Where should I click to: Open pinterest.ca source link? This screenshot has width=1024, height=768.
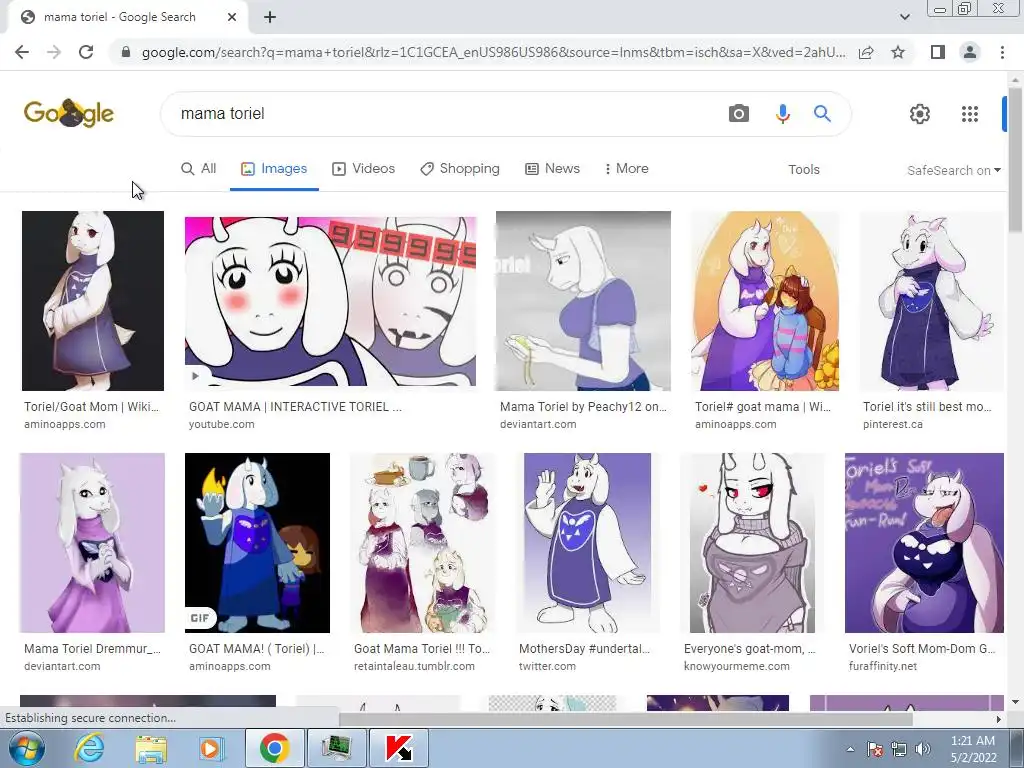point(893,424)
